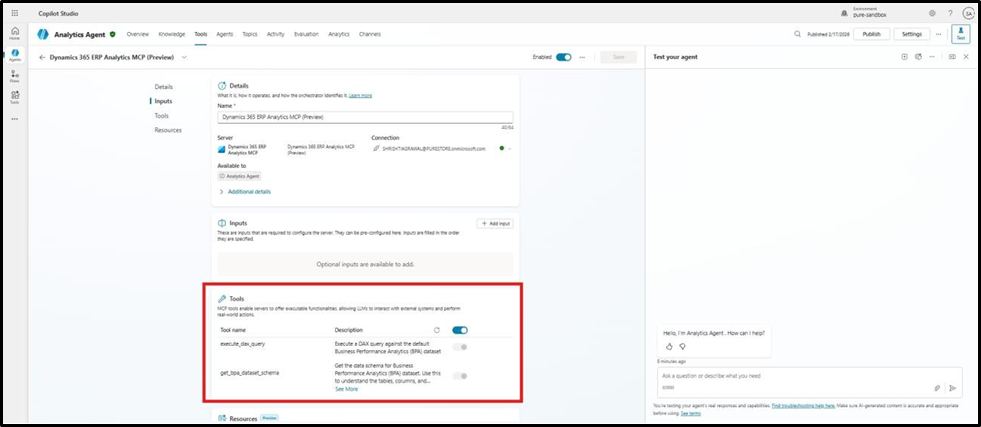The height and width of the screenshot is (427, 981).
Task: Go to Home in left sidebar
Action: [x=15, y=34]
